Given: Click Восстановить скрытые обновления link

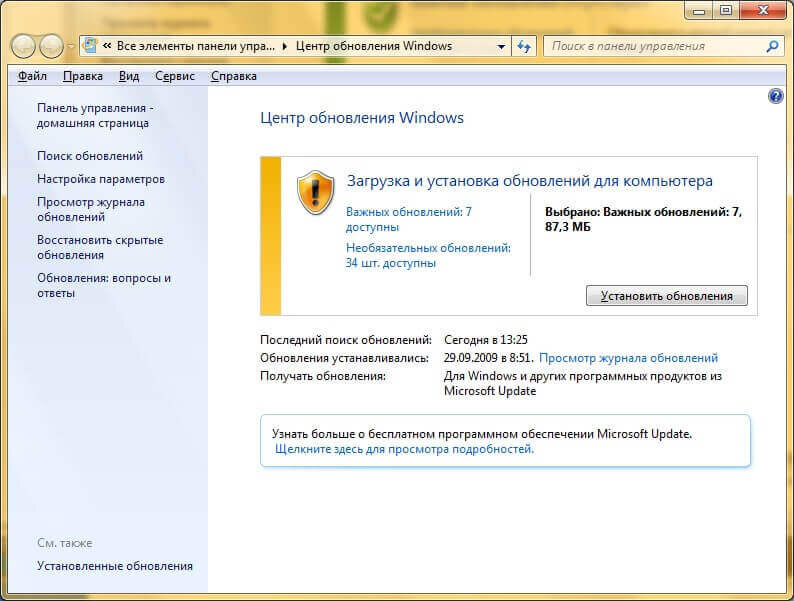Looking at the screenshot, I should (100, 248).
